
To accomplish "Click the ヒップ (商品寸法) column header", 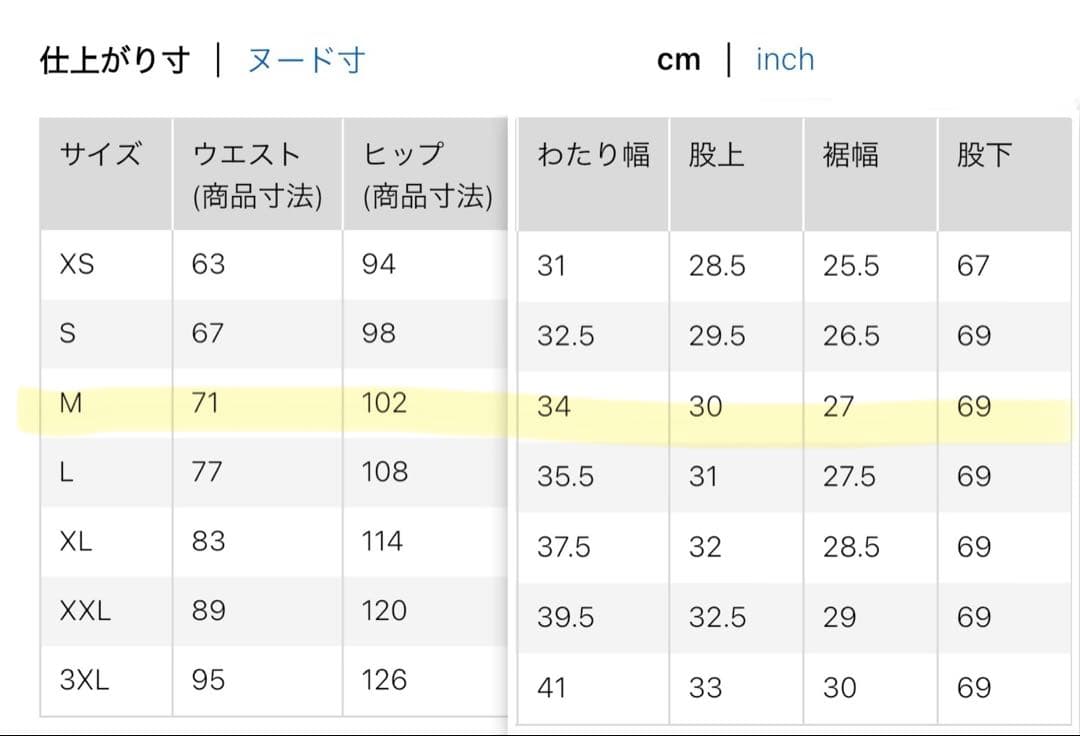I will pos(425,174).
